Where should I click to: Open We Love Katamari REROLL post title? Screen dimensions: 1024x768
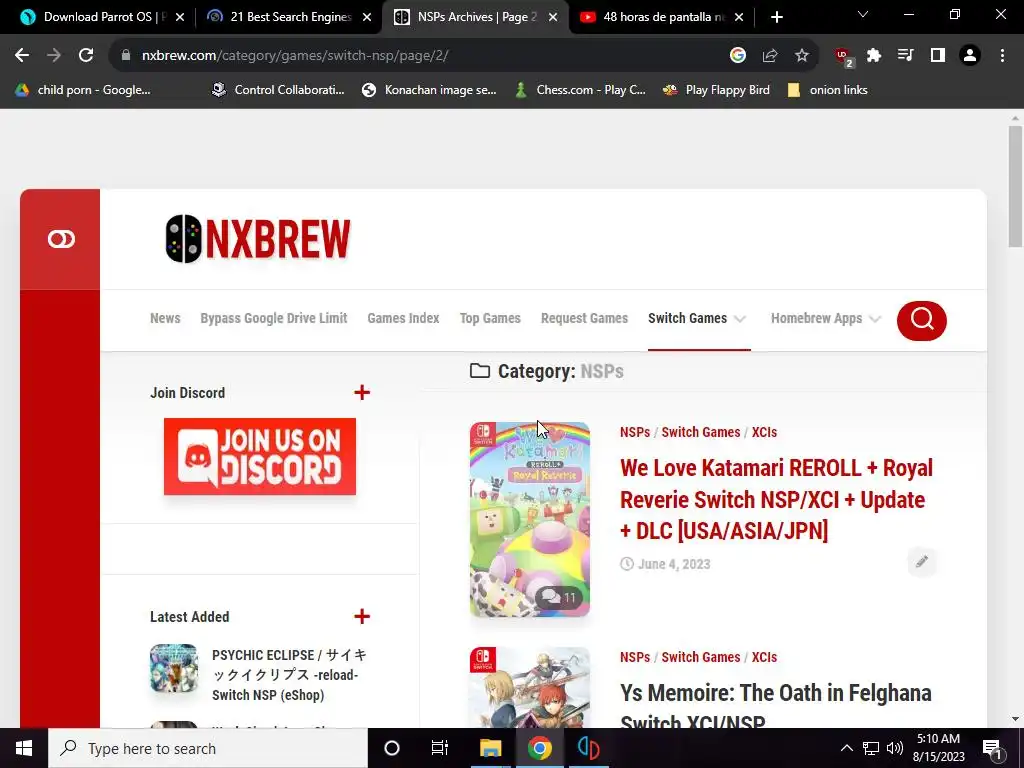click(x=776, y=499)
